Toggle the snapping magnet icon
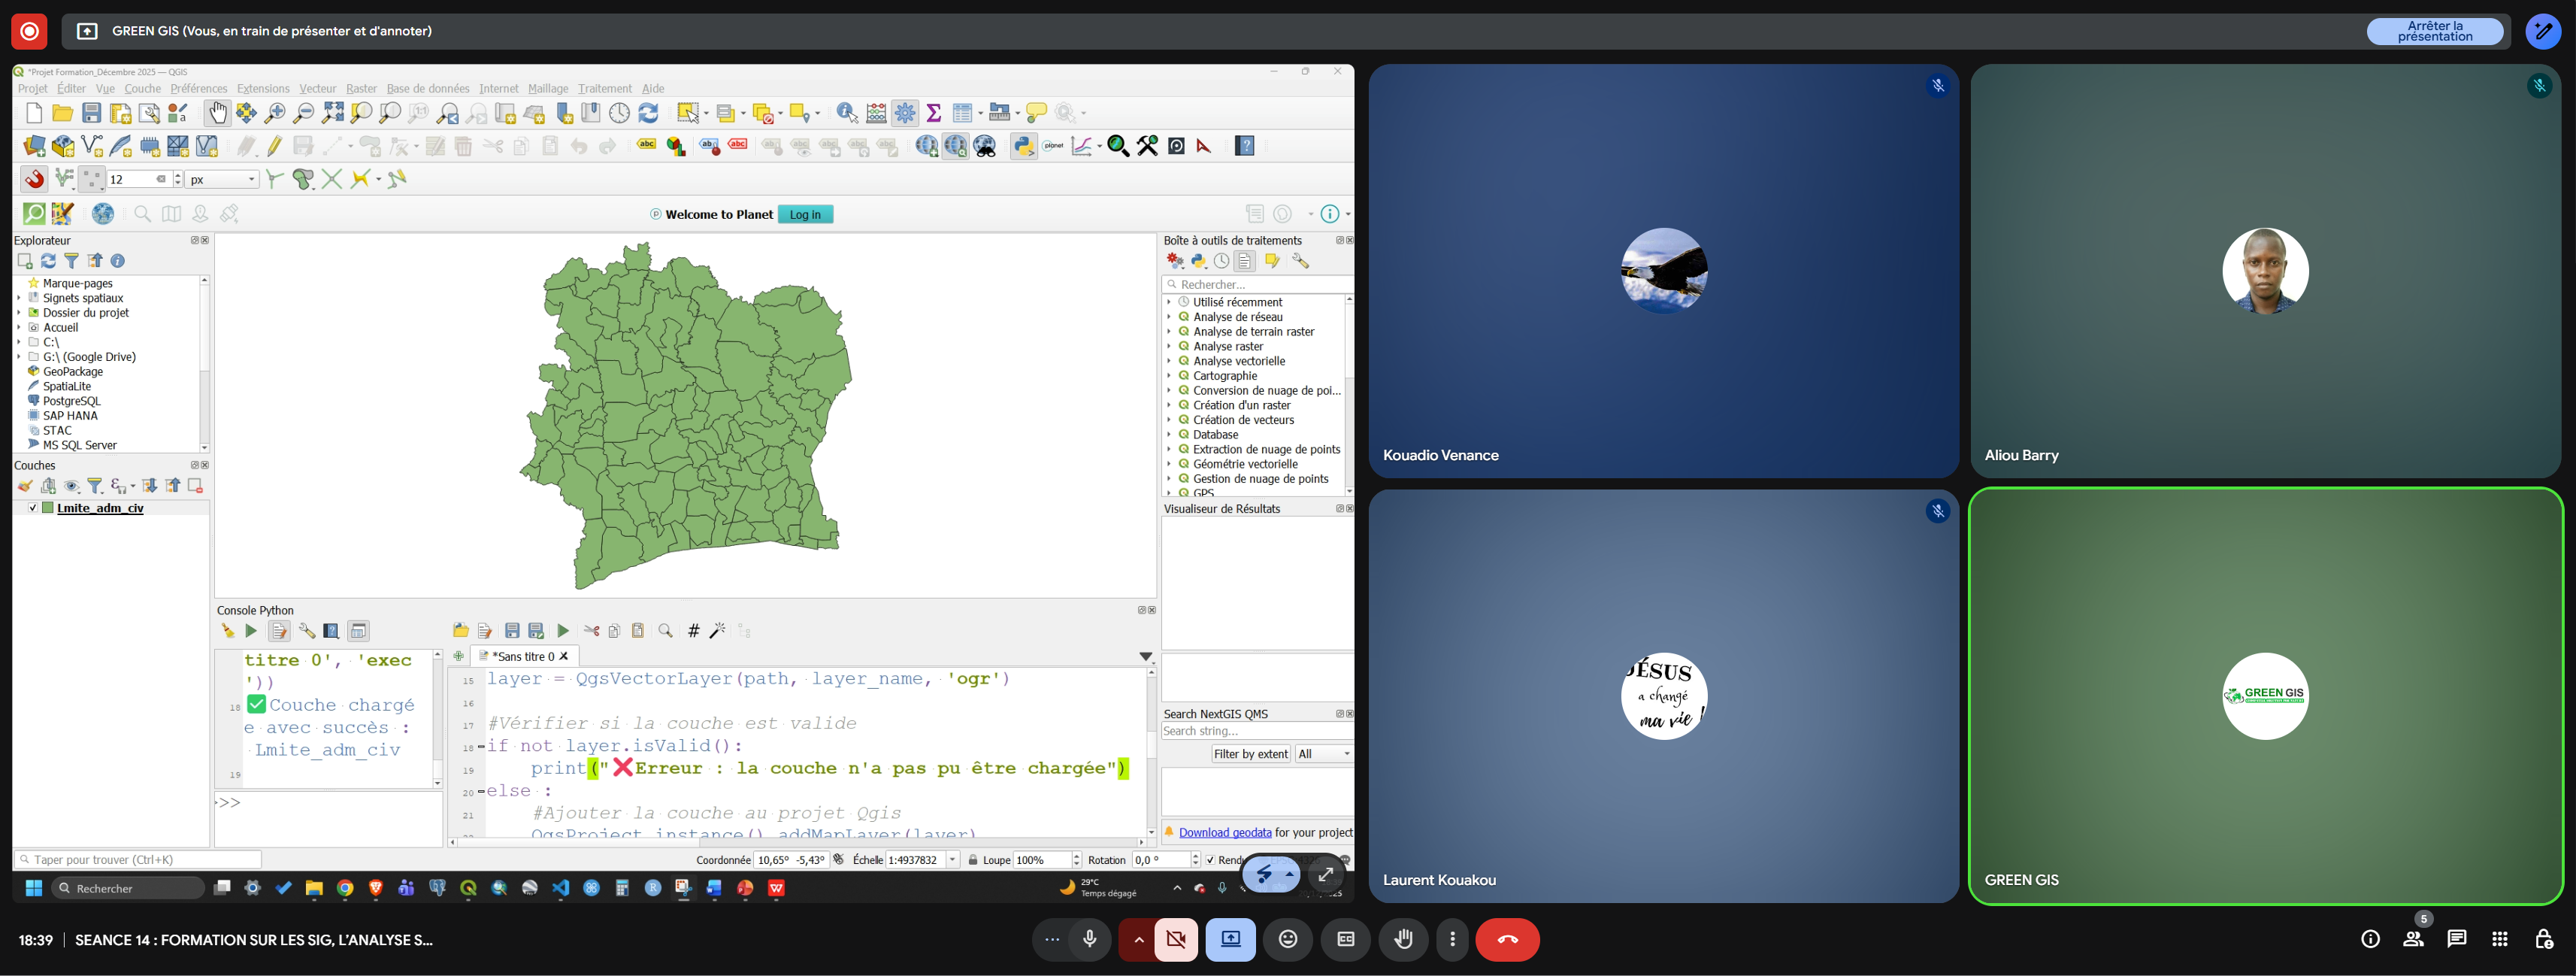Screen dimensions: 2576x976 tap(35, 179)
